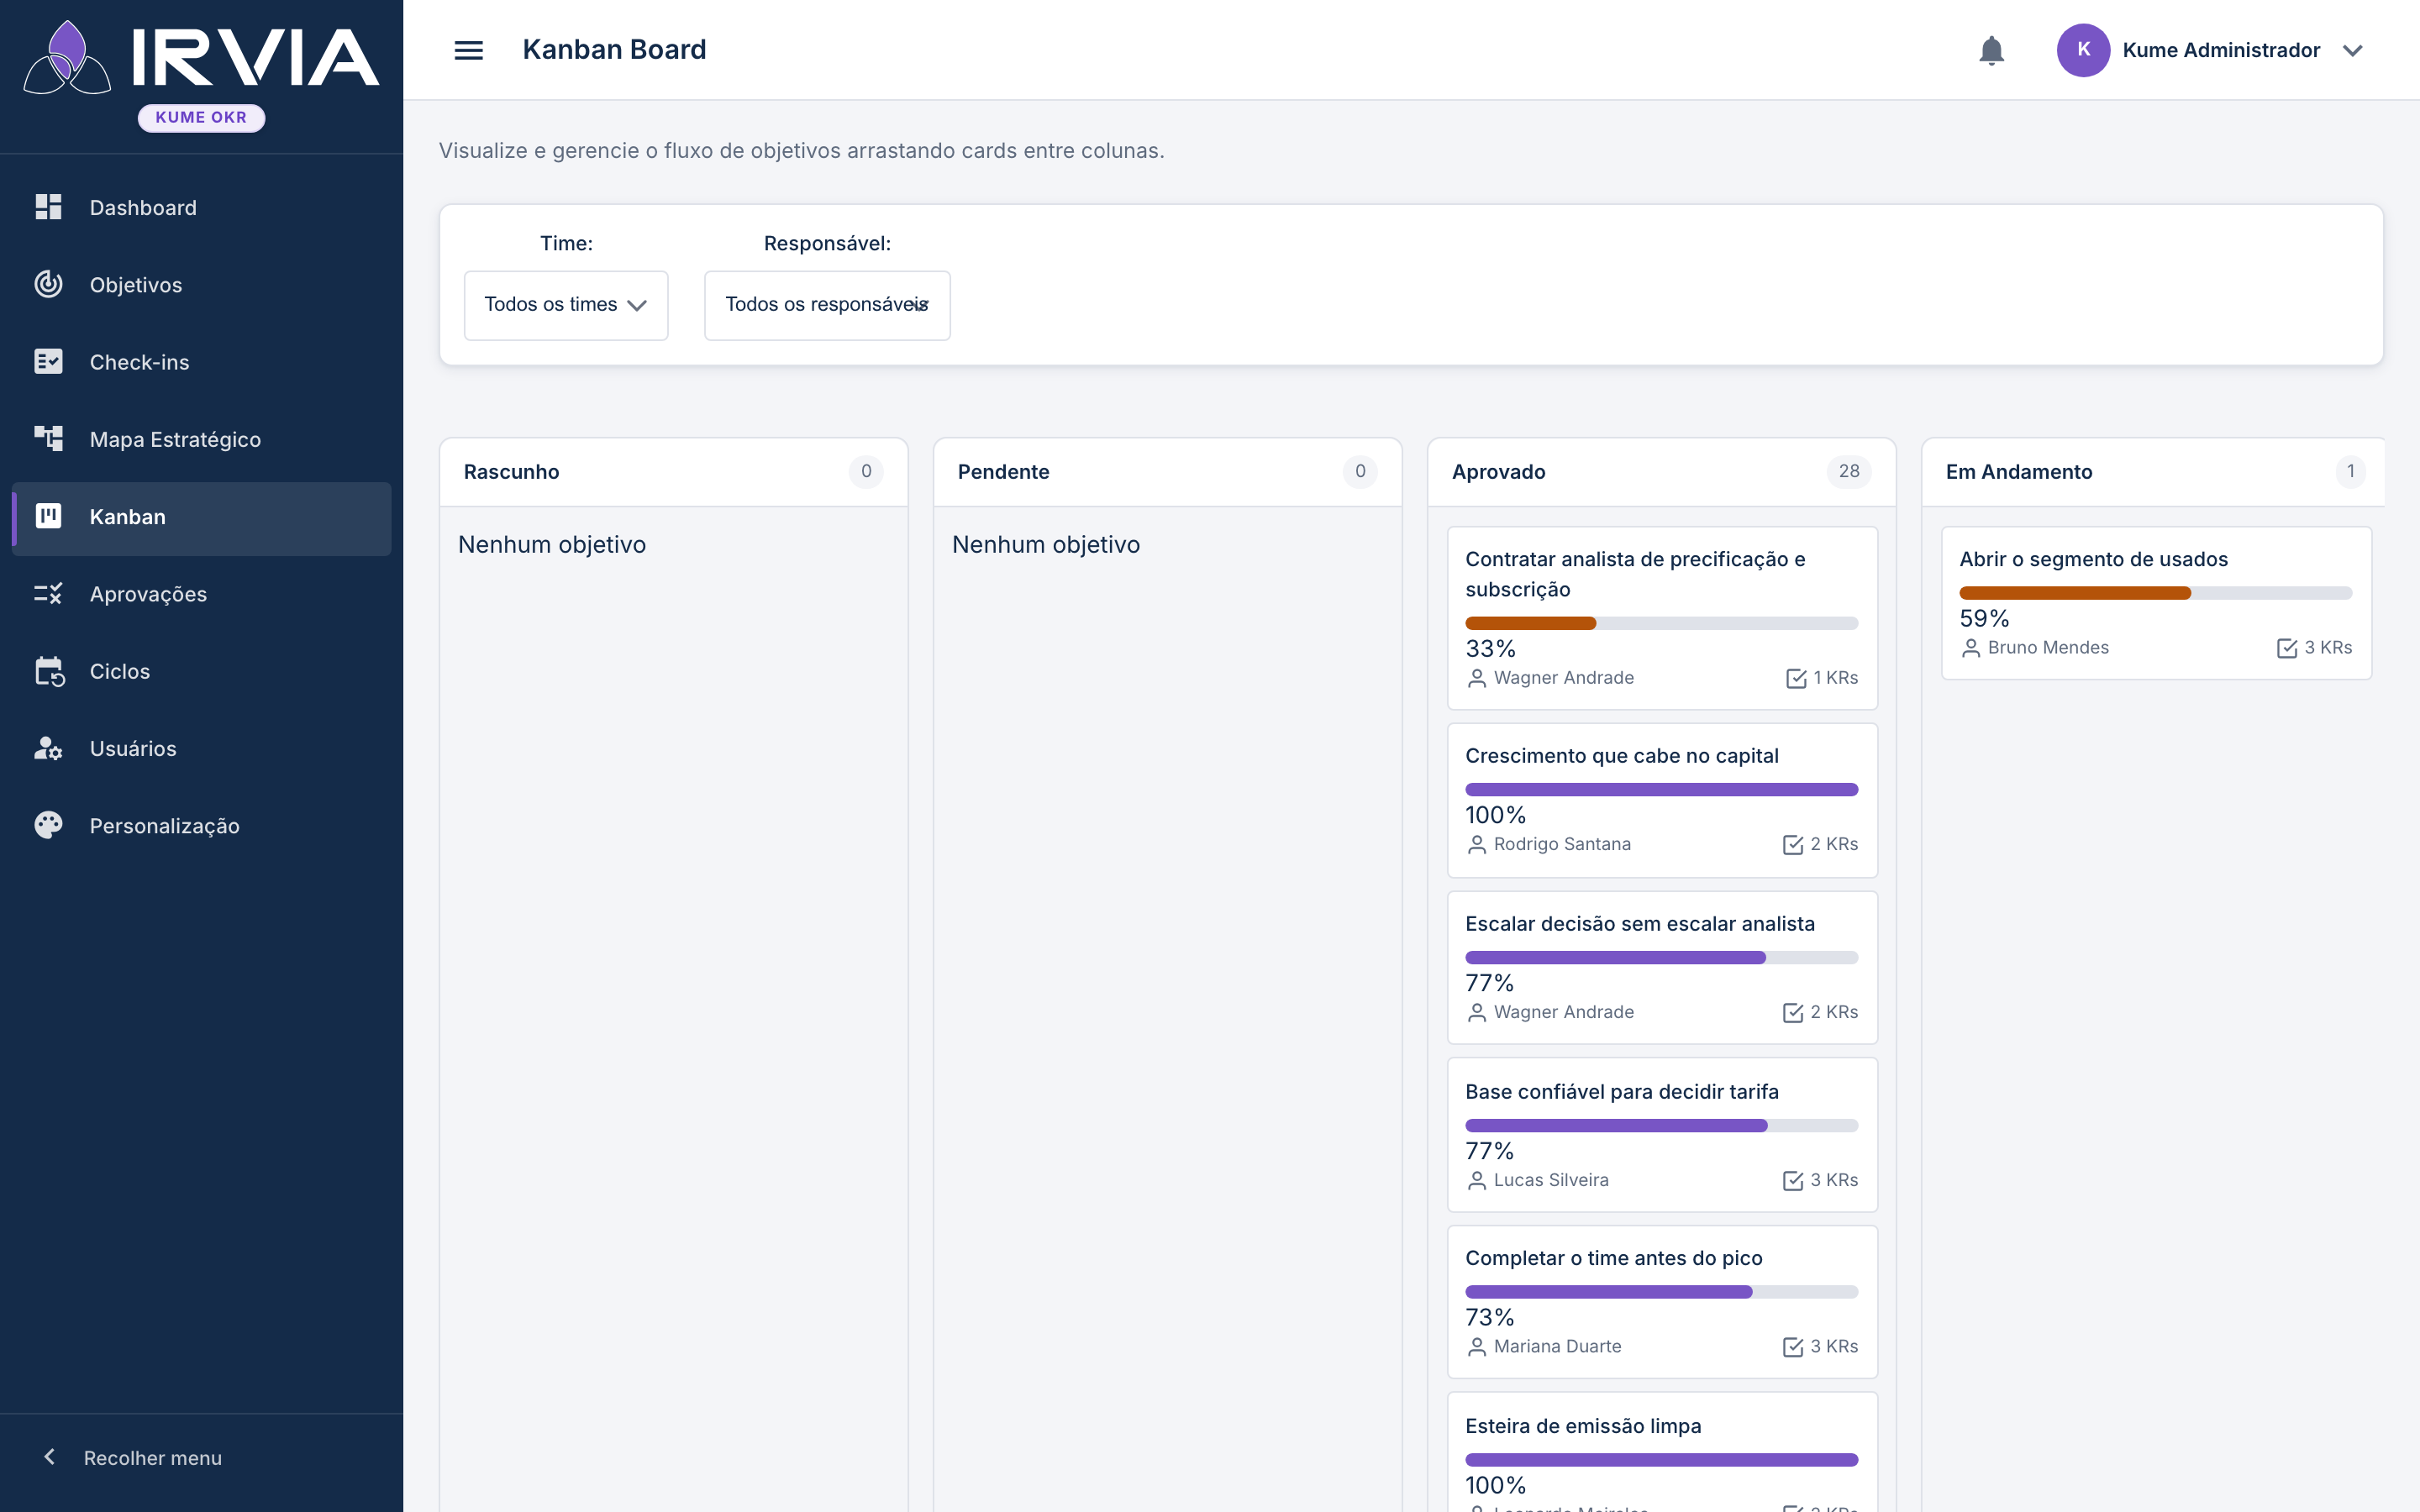Click the Kume Administrador name
Viewport: 2420px width, 1512px height.
coord(2221,50)
